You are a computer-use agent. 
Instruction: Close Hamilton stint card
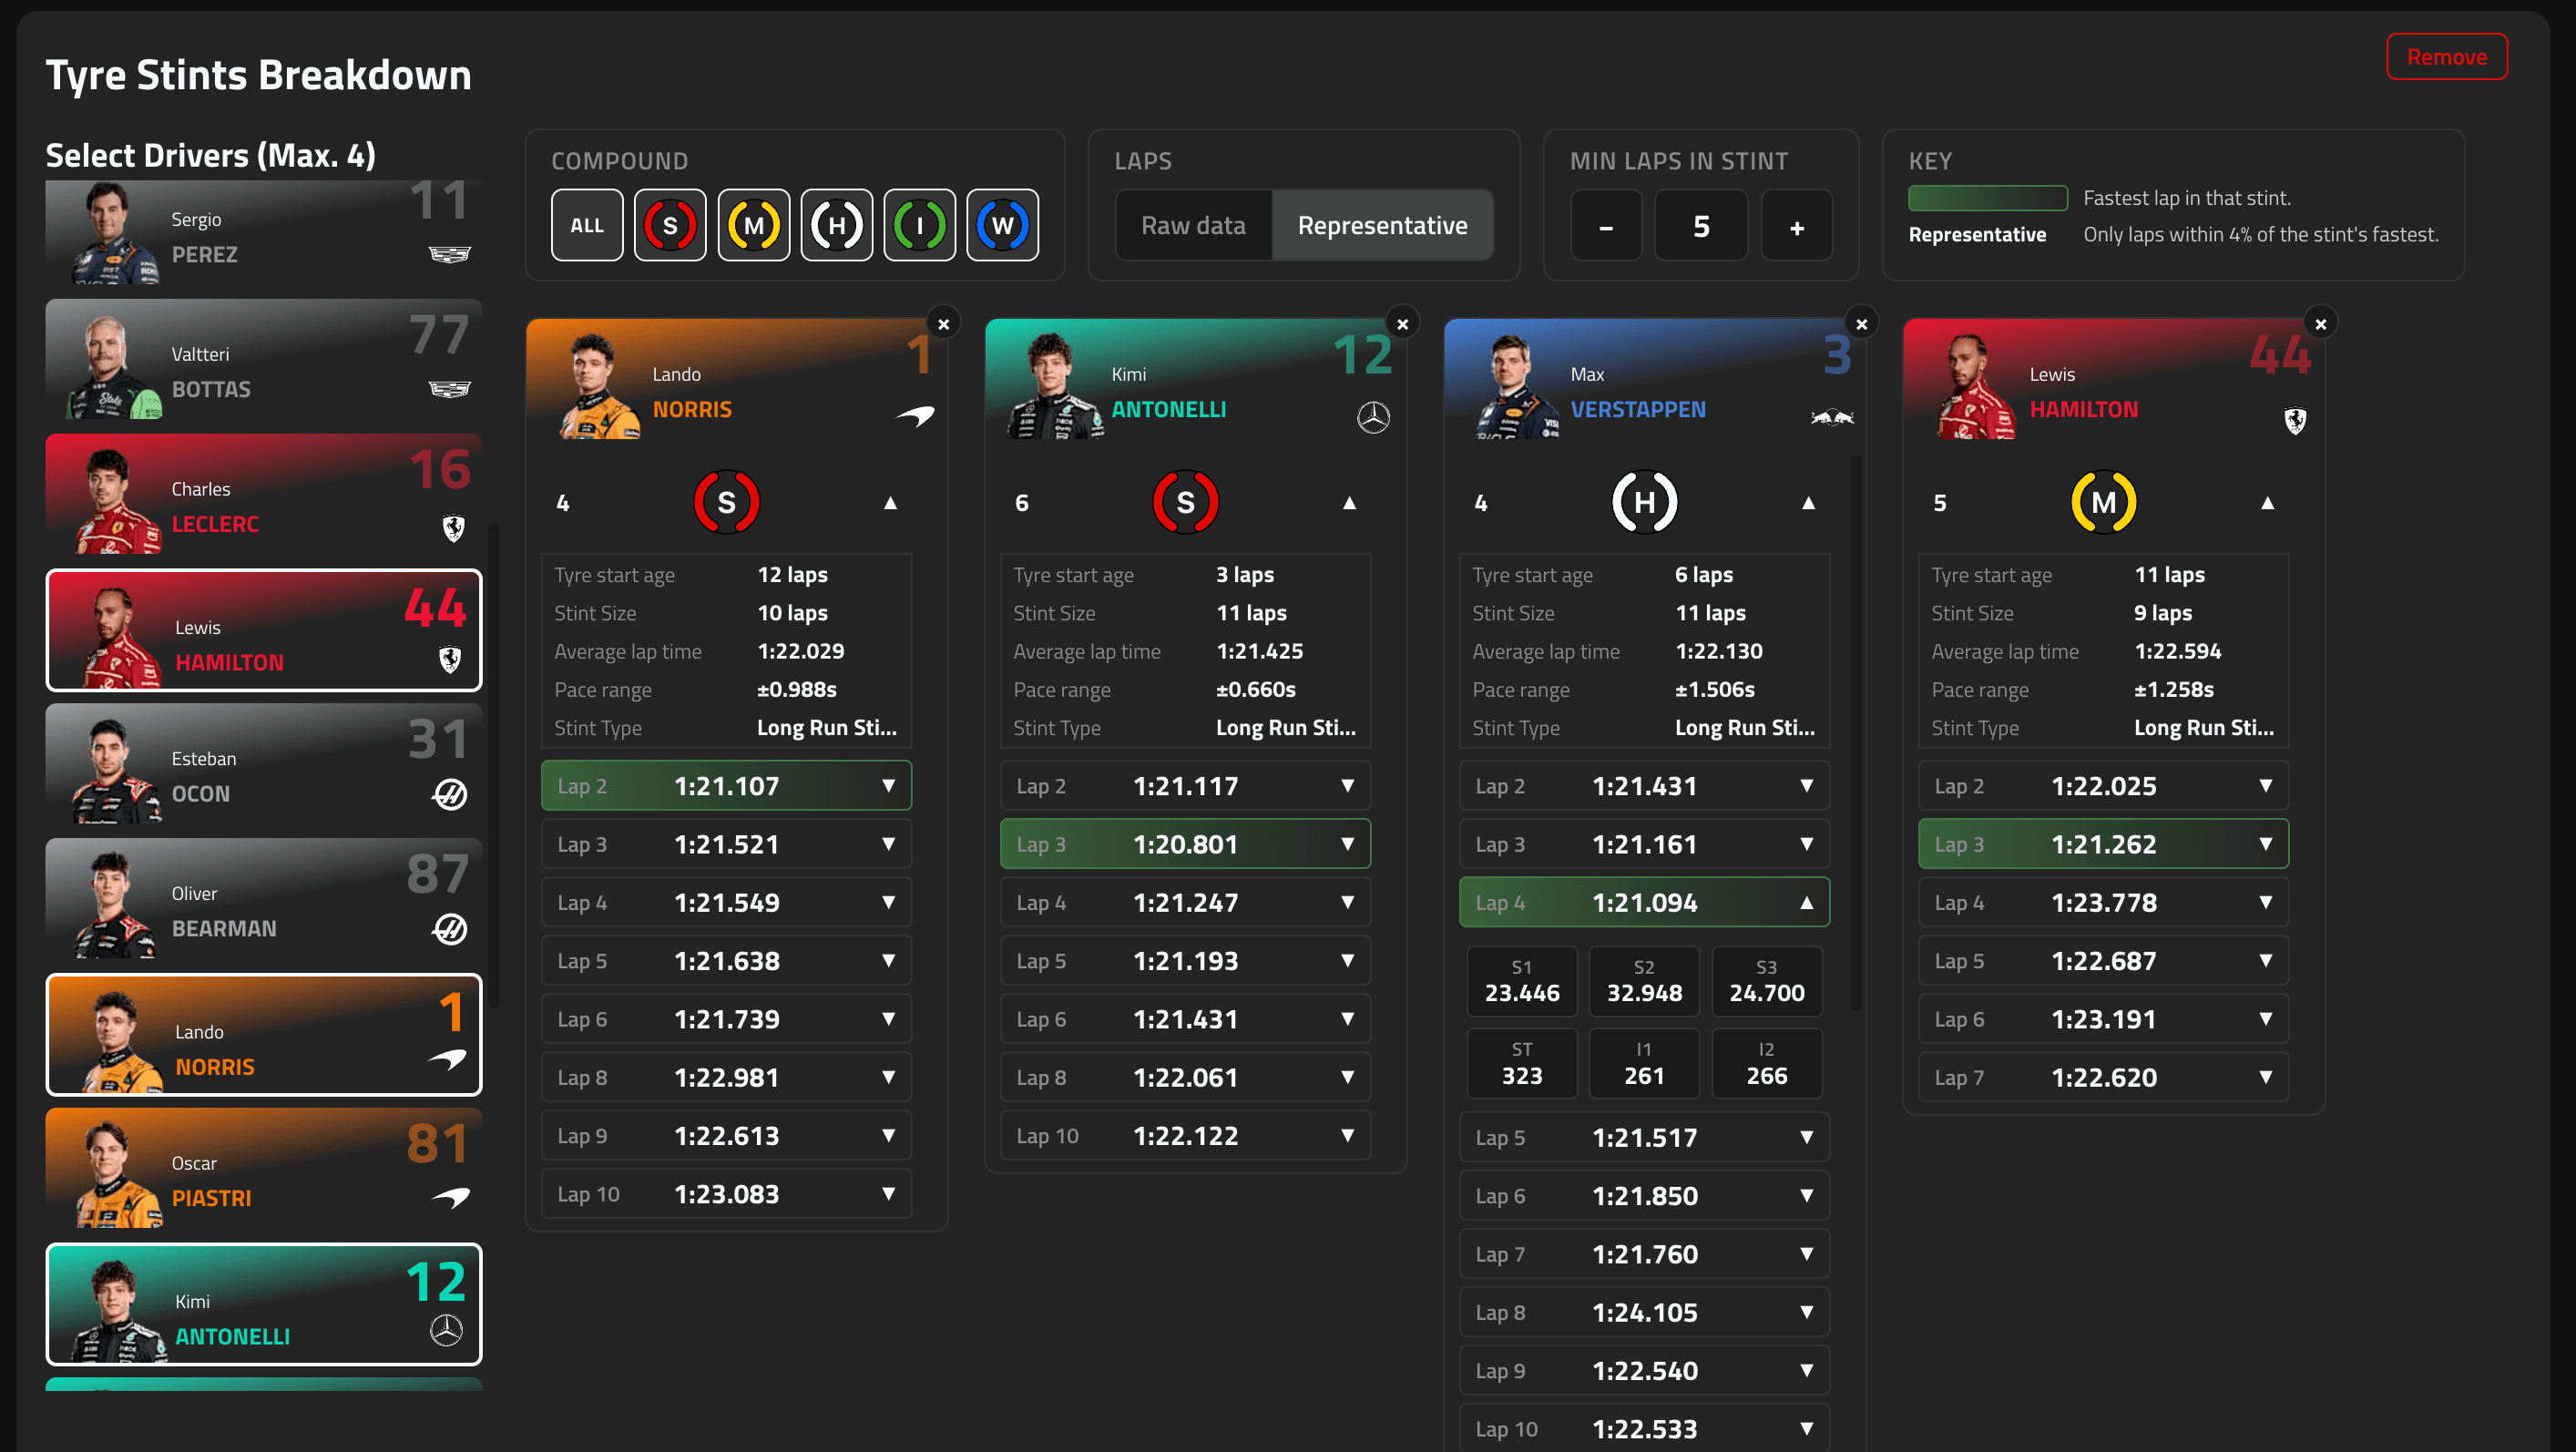2320,324
